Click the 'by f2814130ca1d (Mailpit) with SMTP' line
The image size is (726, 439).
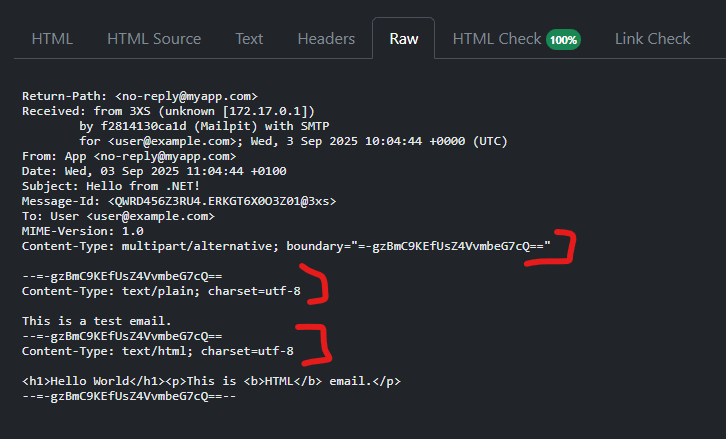tap(204, 126)
